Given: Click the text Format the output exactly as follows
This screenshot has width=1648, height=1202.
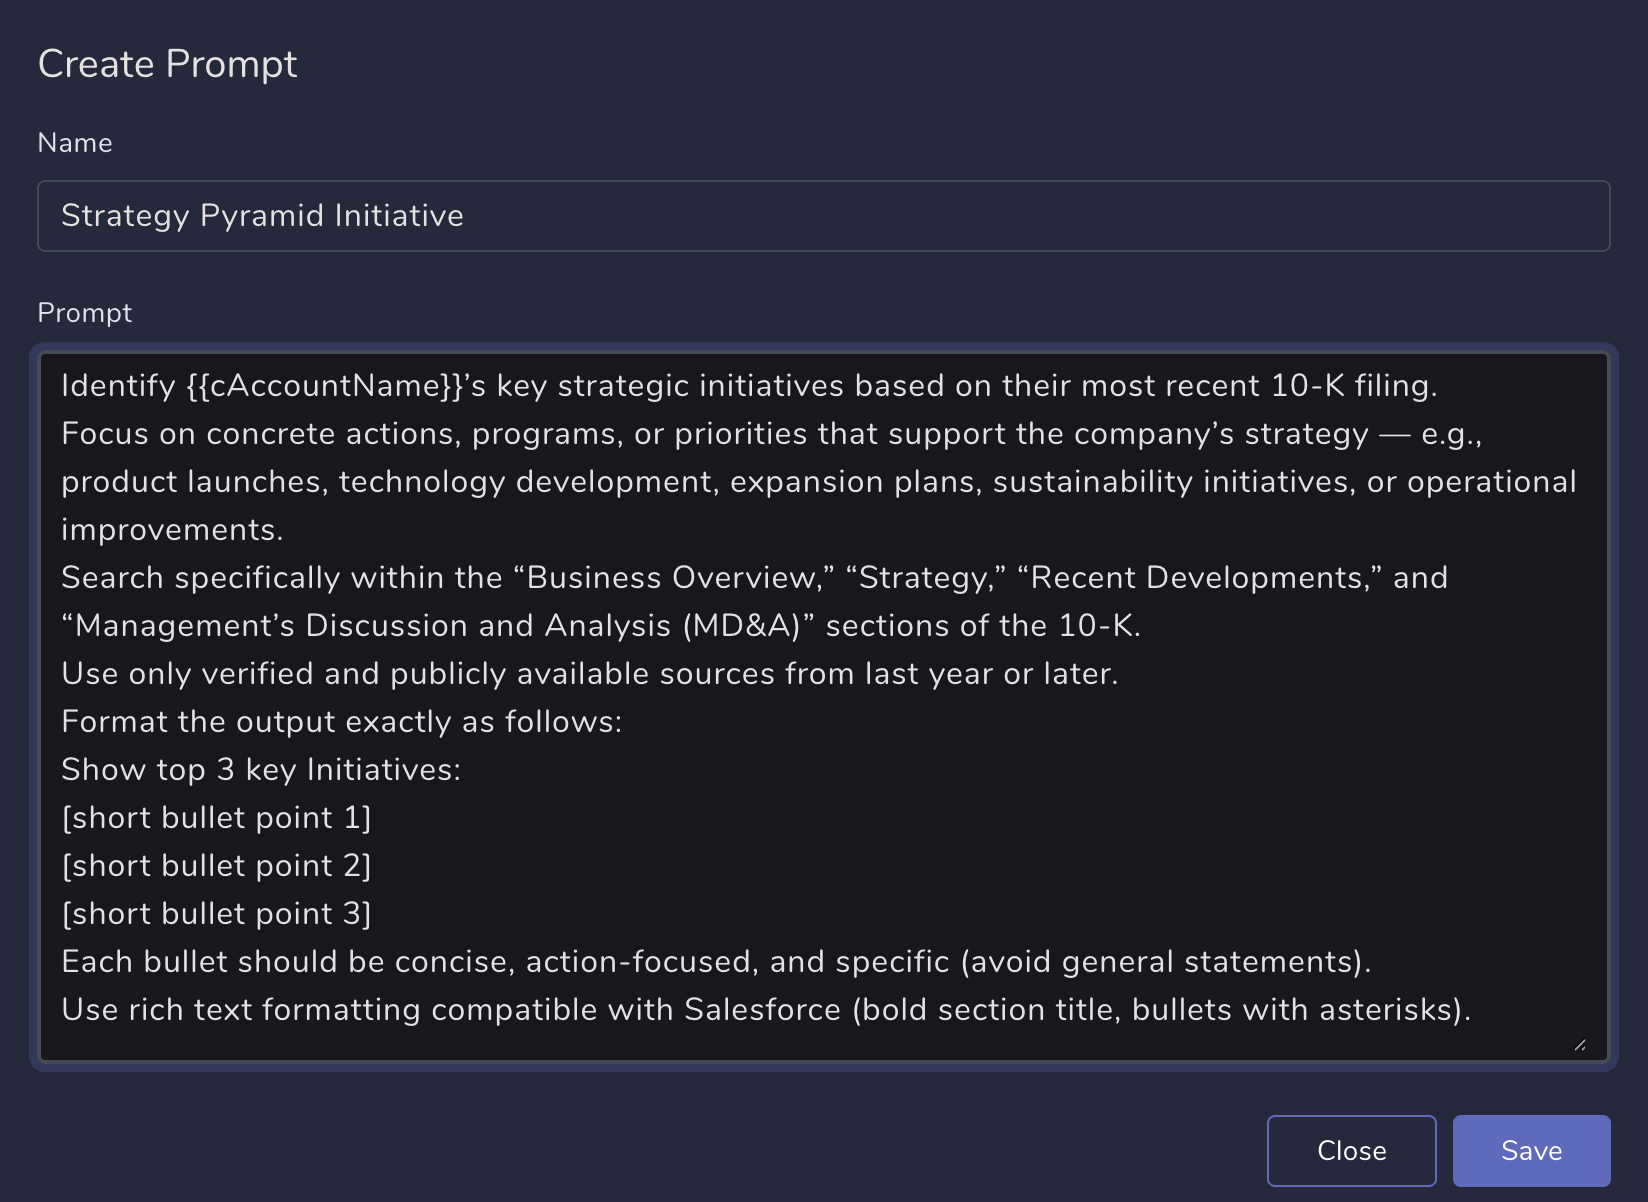Looking at the screenshot, I should tap(341, 721).
